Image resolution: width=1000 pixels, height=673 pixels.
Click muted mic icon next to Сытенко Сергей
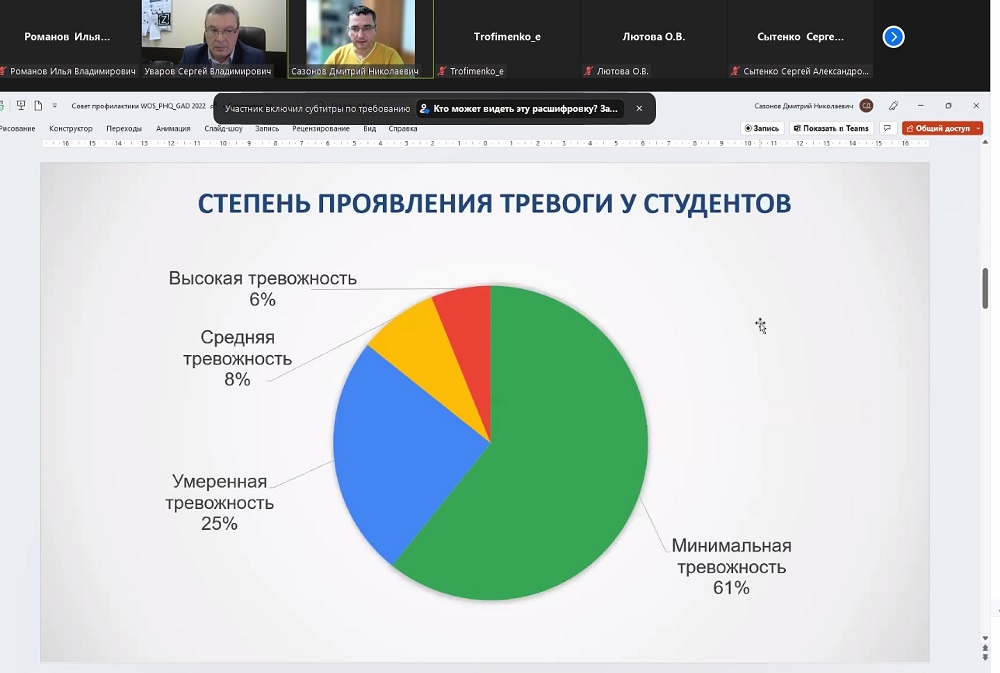[x=735, y=71]
